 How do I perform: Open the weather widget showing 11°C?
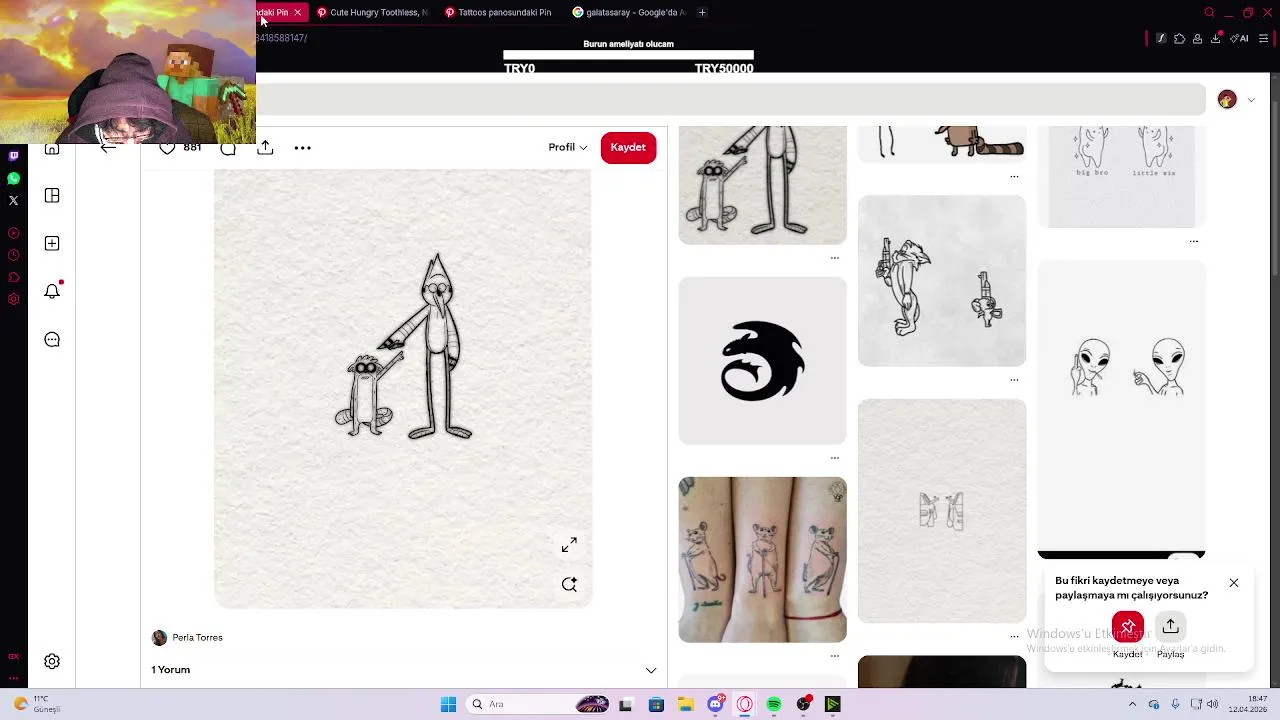(35, 704)
